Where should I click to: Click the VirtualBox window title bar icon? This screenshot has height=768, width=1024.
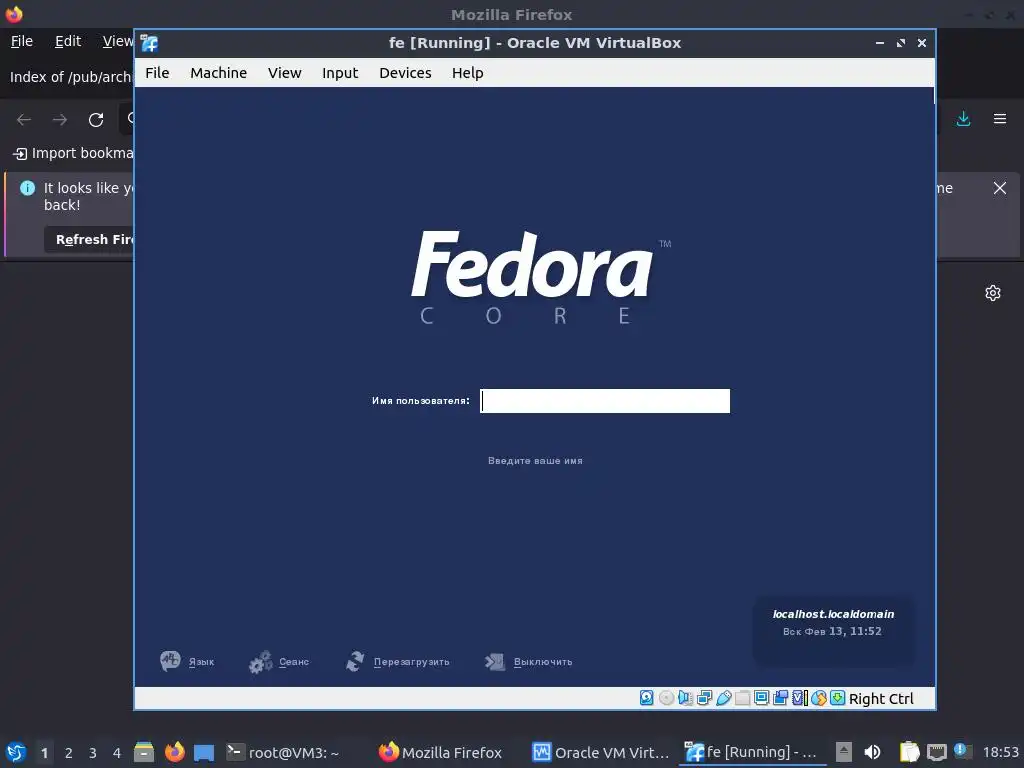tap(150, 43)
